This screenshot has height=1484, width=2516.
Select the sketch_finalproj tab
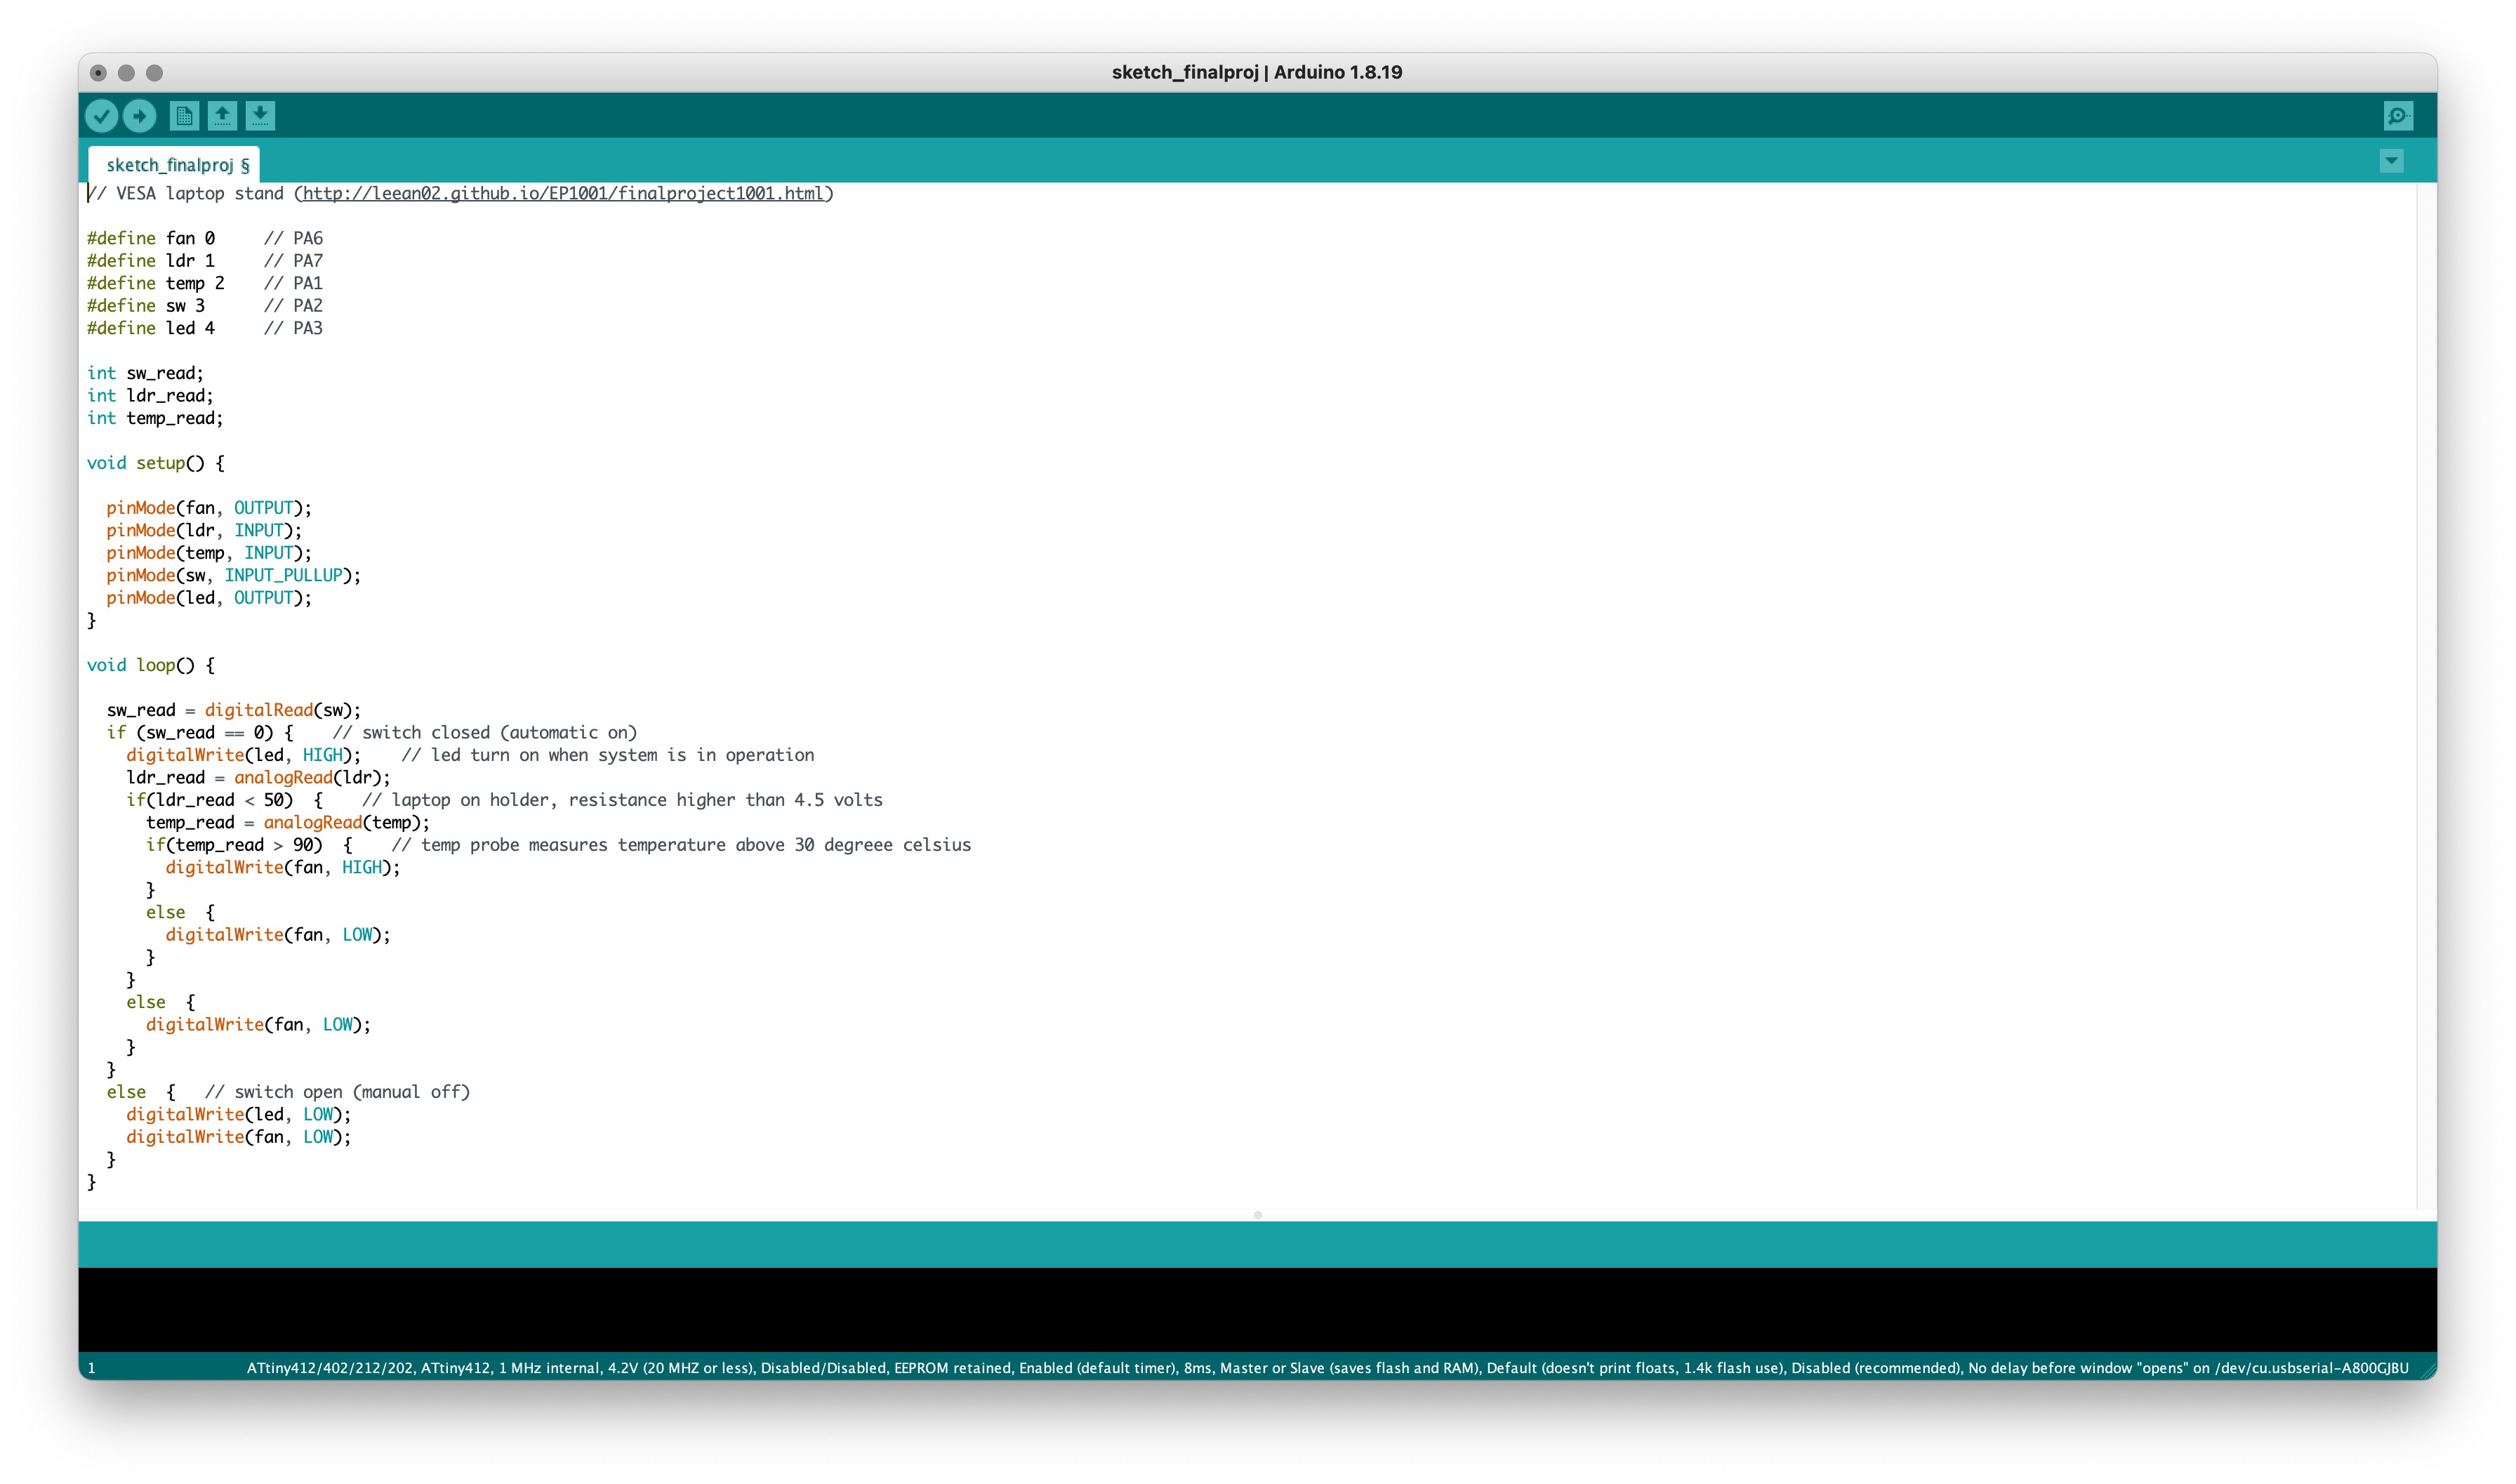tap(171, 165)
